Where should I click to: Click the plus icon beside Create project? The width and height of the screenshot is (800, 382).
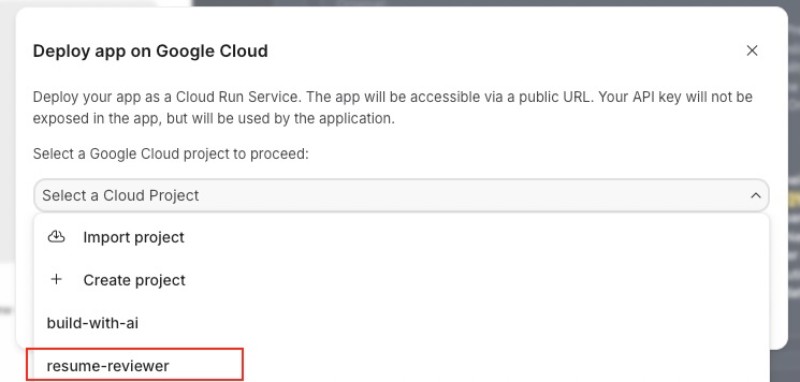[x=56, y=279]
